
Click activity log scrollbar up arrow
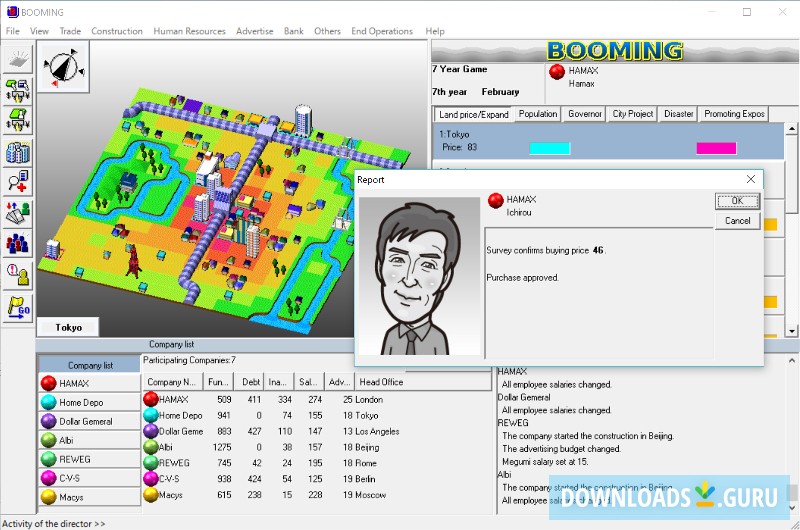coord(792,361)
